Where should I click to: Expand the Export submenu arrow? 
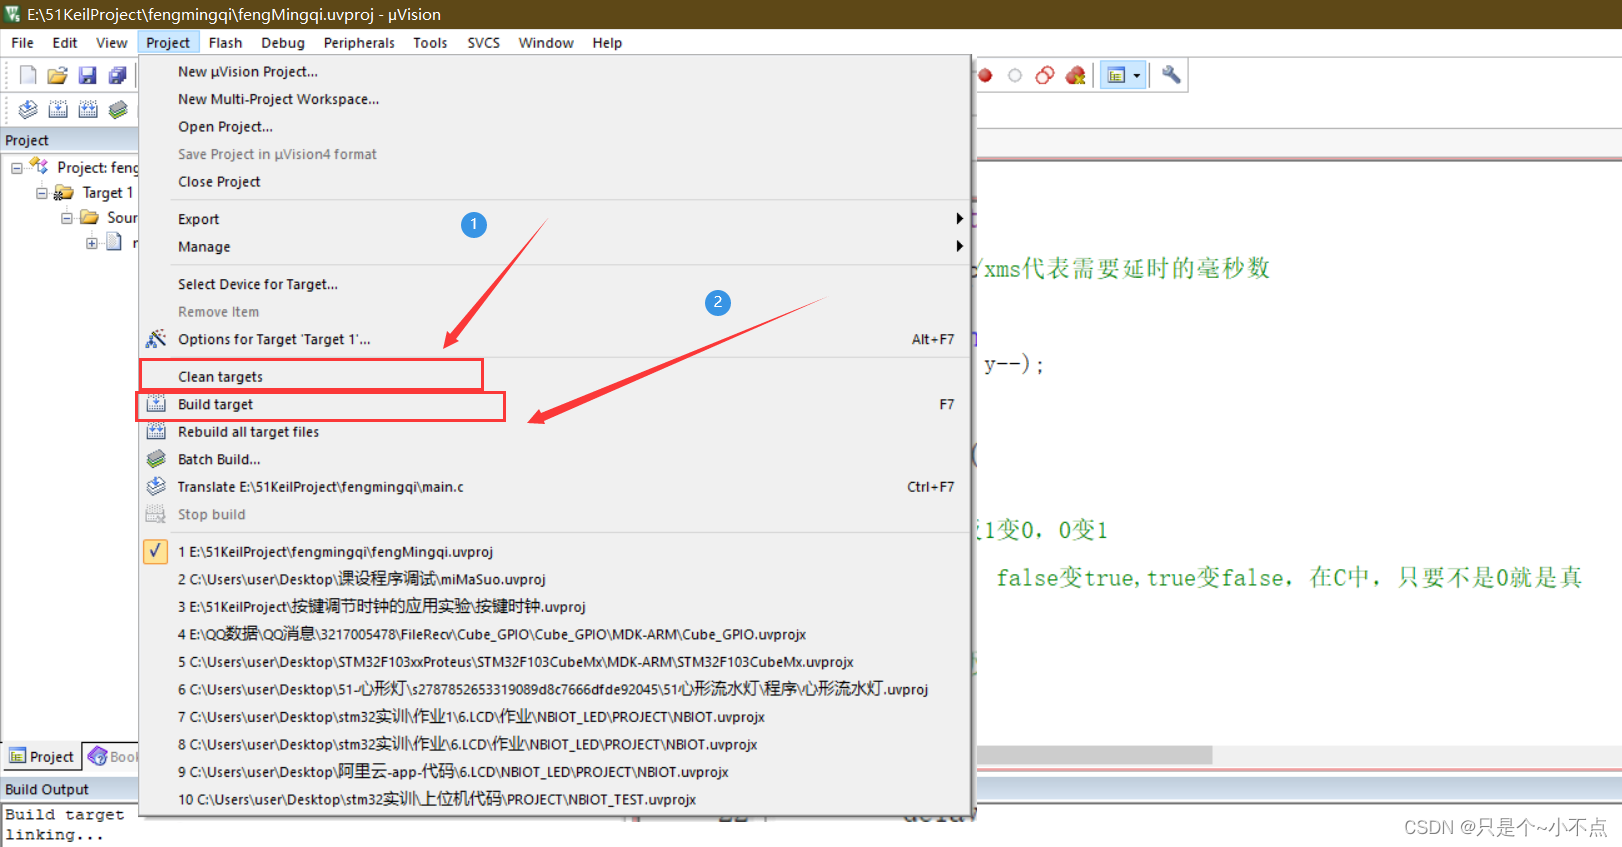(x=959, y=219)
